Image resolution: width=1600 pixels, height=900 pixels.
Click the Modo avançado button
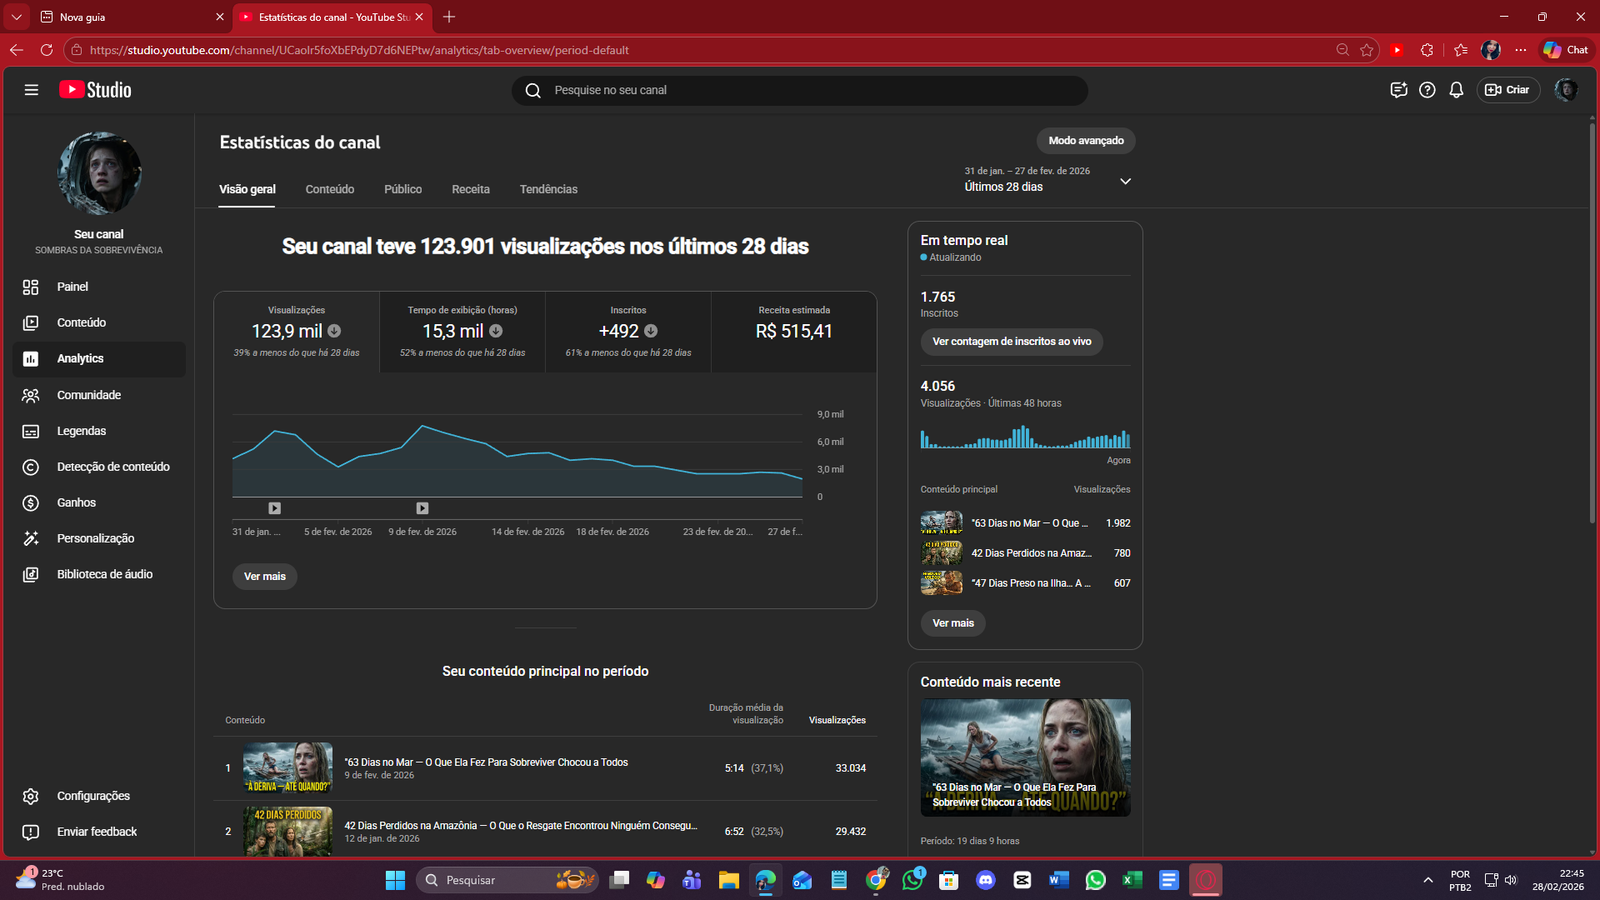click(1085, 141)
